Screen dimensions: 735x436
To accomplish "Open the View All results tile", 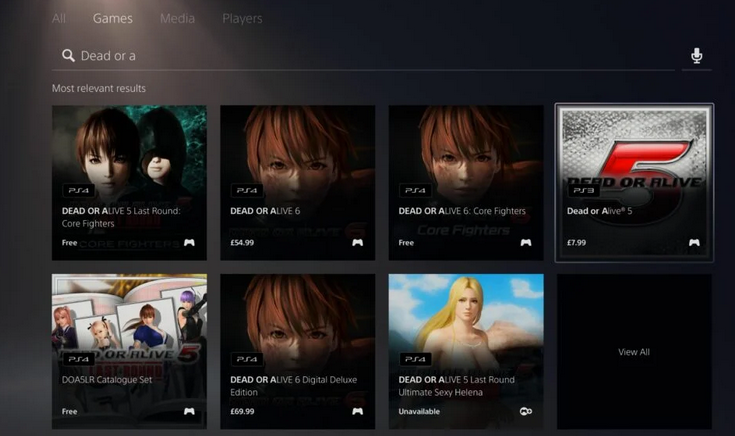I will 634,352.
